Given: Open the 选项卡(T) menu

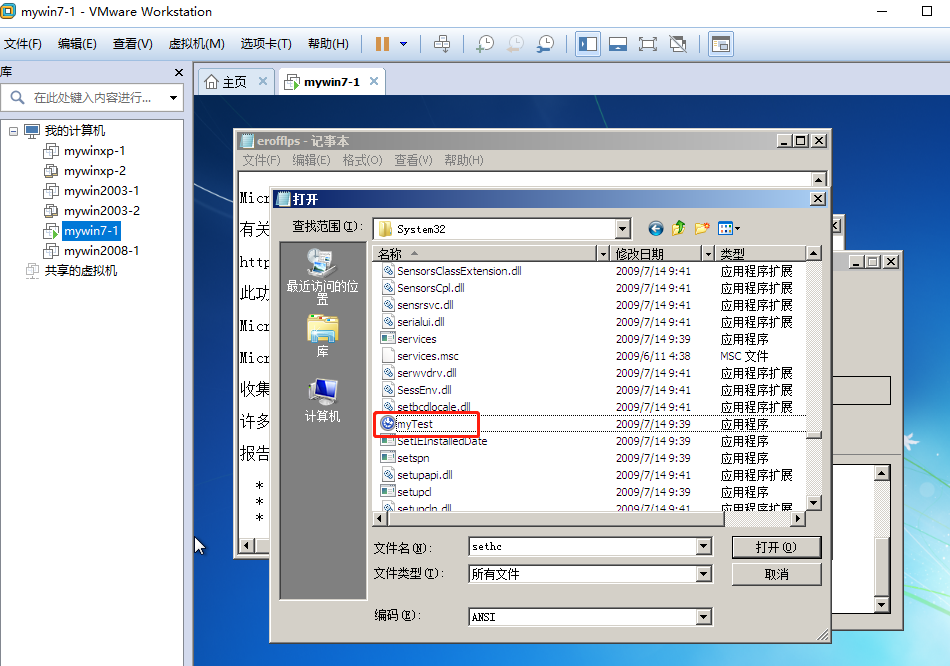Looking at the screenshot, I should 266,44.
